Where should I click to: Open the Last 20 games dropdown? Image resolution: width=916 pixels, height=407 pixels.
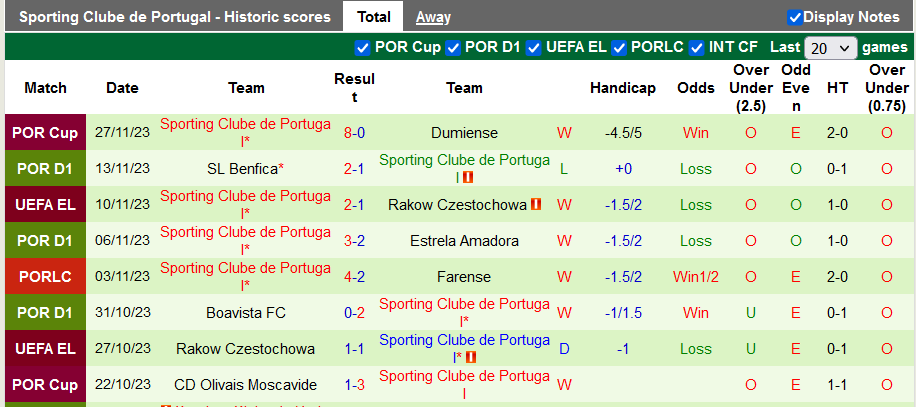831,48
